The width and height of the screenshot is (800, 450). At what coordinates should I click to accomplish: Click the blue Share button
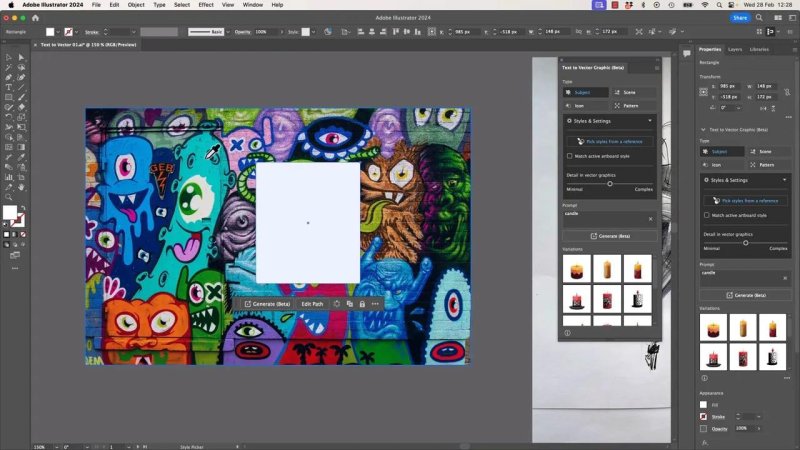(x=740, y=18)
